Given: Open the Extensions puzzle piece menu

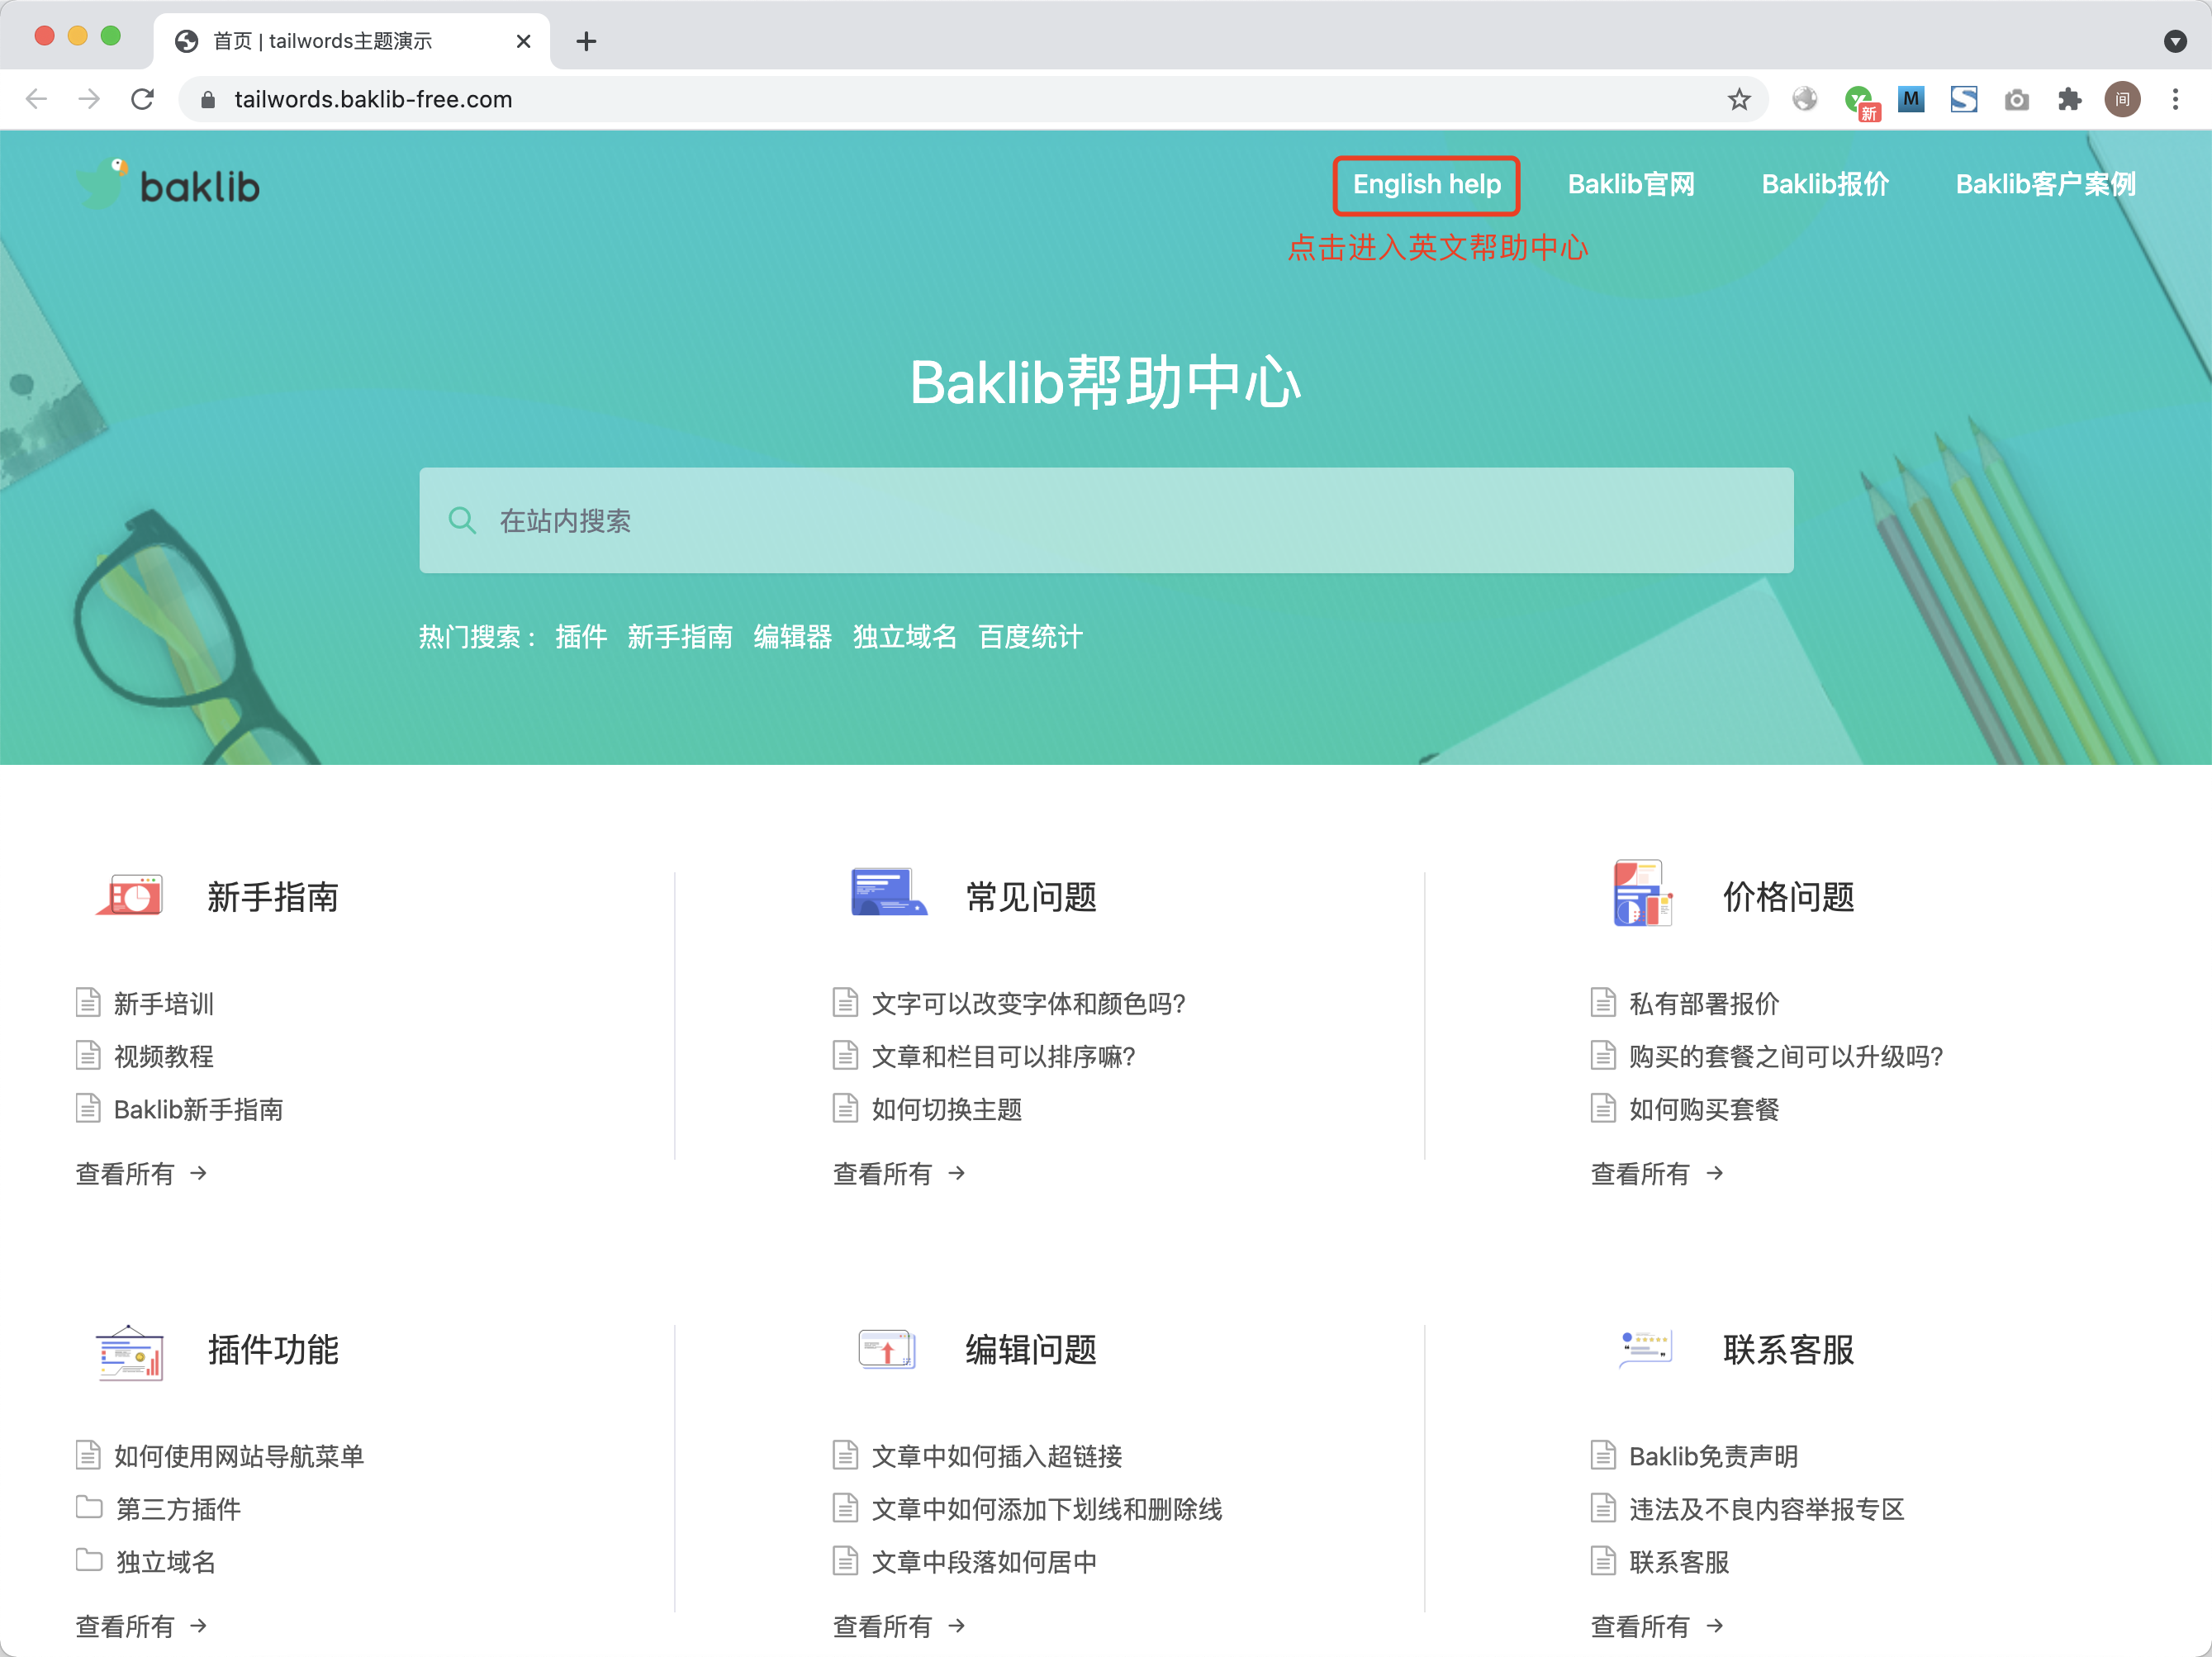Looking at the screenshot, I should coord(2070,99).
